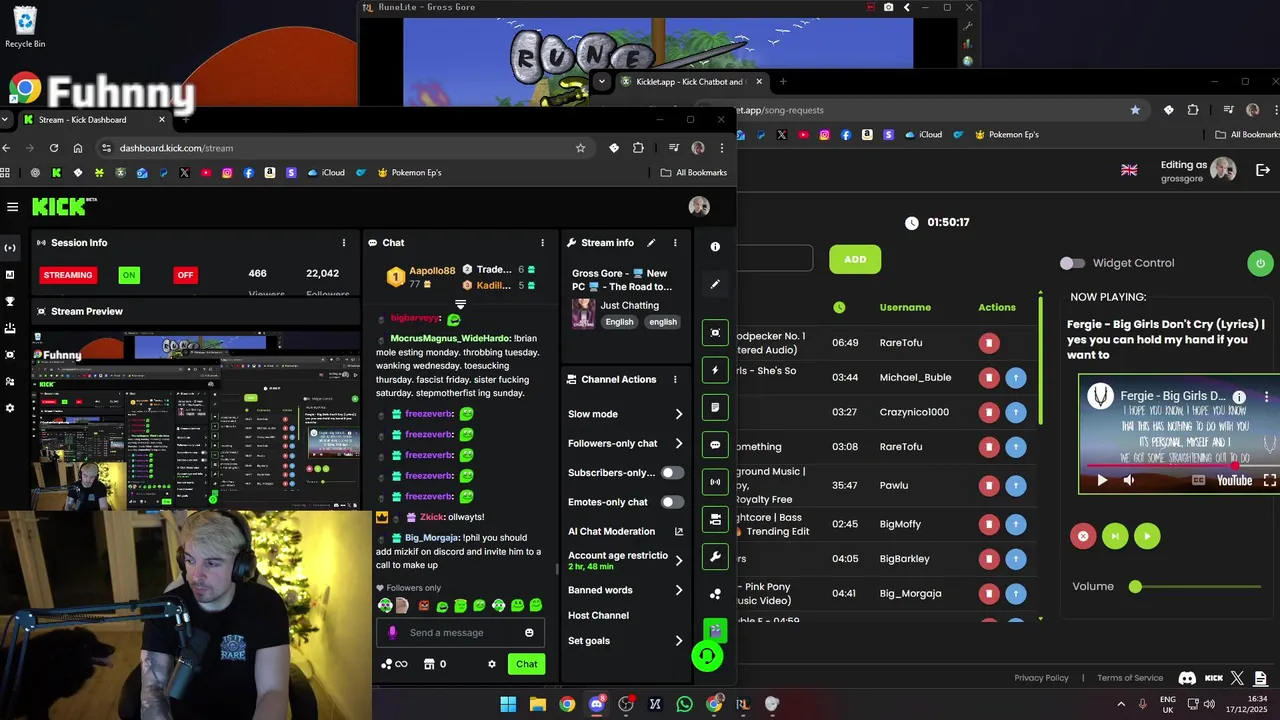1280x720 pixels.
Task: Click the red OFF stream button
Action: point(185,275)
